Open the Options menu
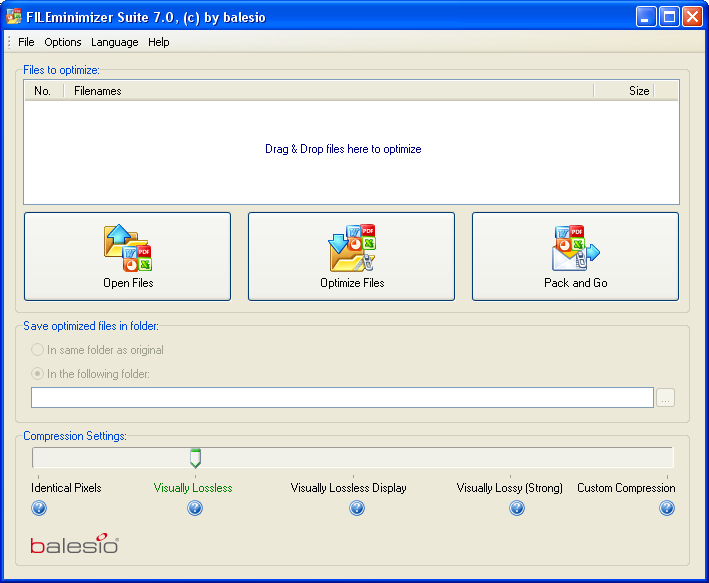The image size is (709, 583). click(63, 42)
